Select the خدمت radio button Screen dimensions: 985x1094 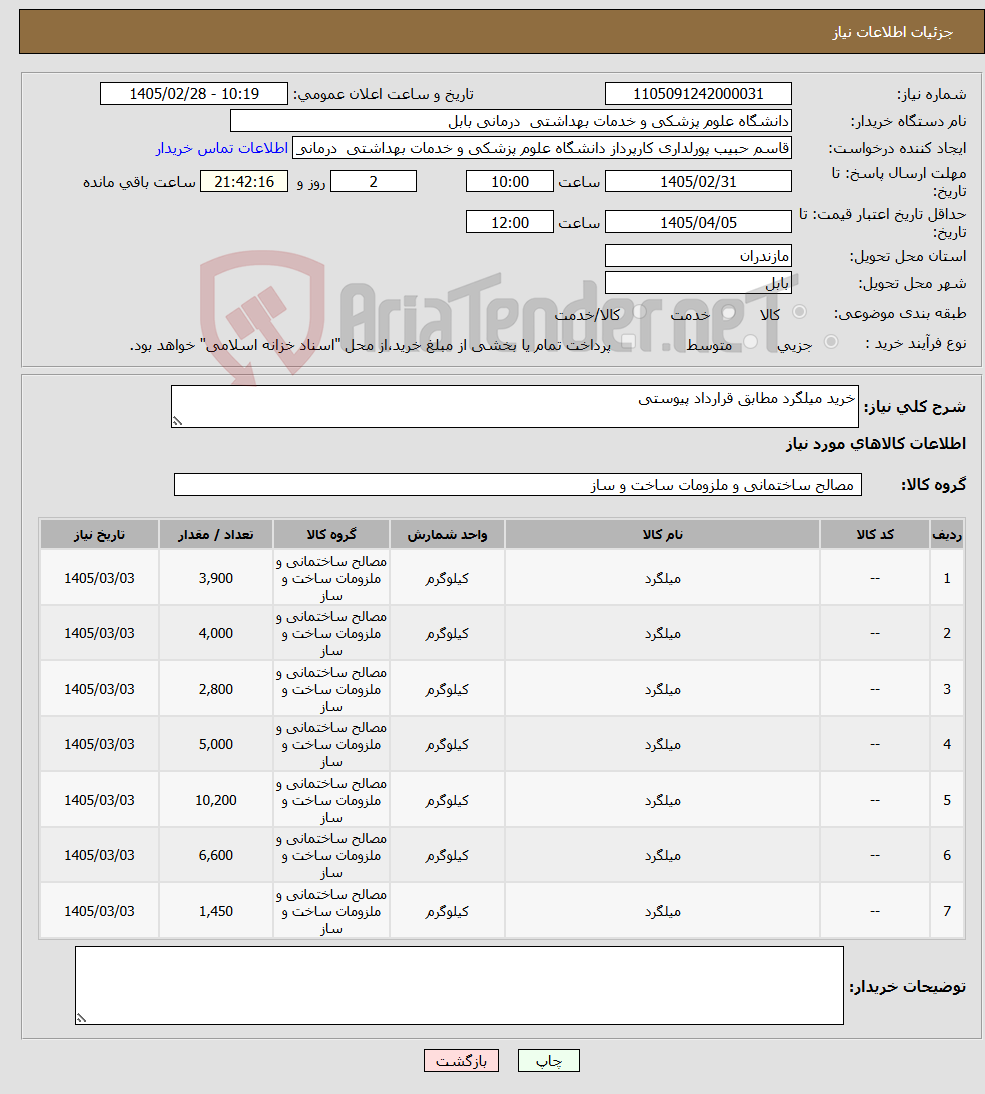728,313
